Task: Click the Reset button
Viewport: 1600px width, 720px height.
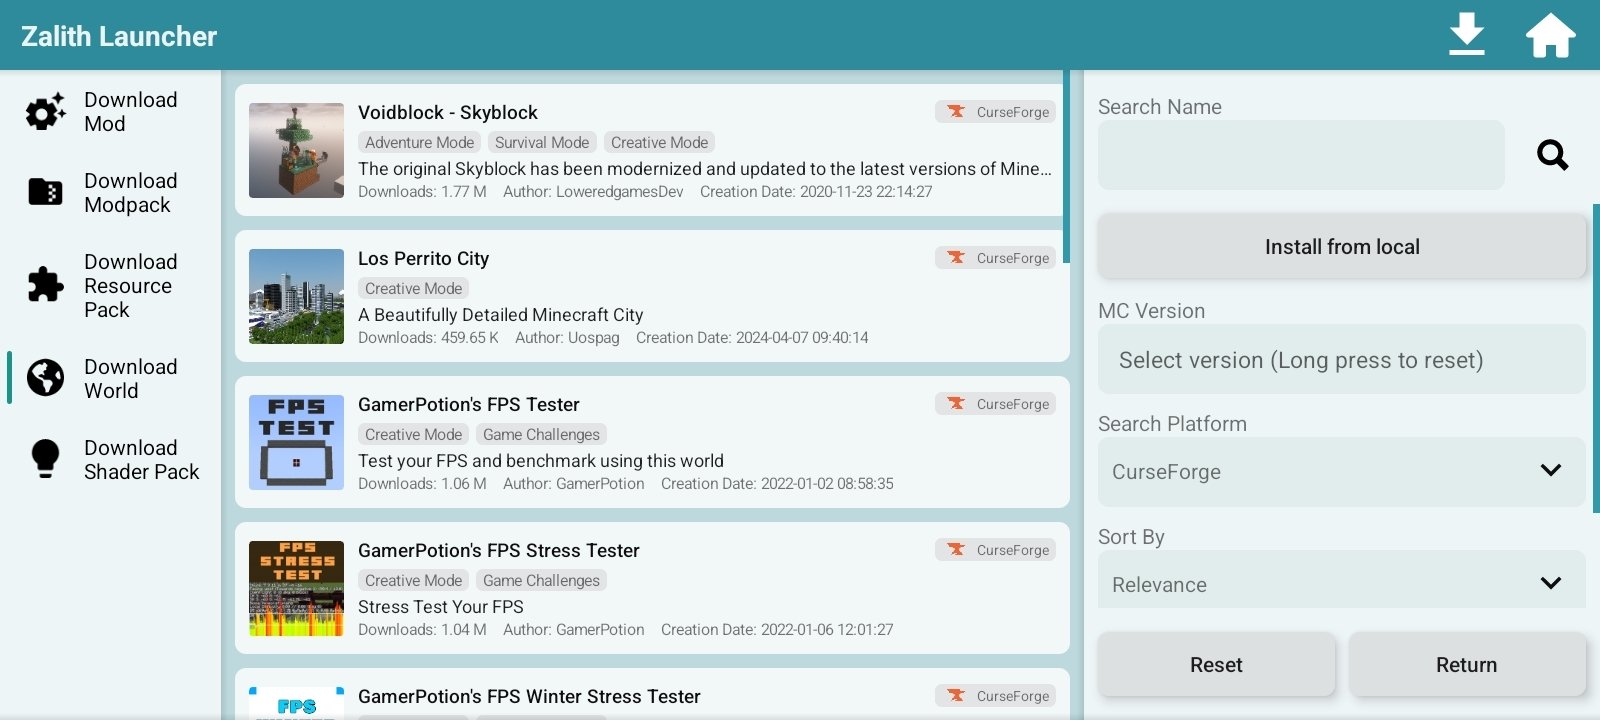Action: pyautogui.click(x=1216, y=665)
